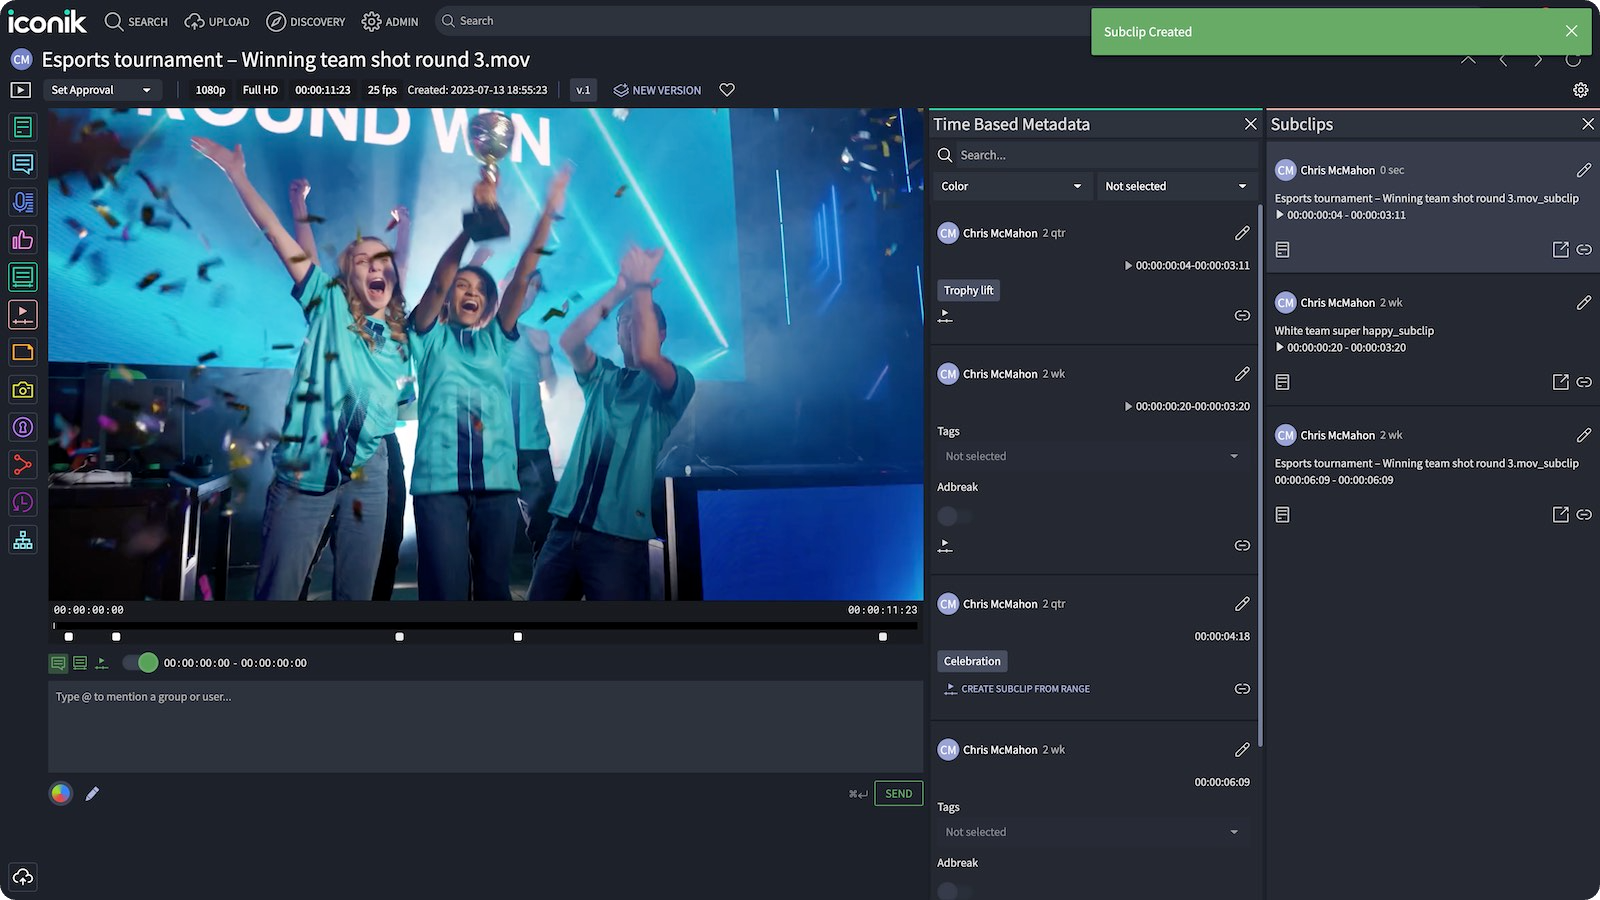Open Tags dropdown in 00:00:06:09 segment

1093,832
